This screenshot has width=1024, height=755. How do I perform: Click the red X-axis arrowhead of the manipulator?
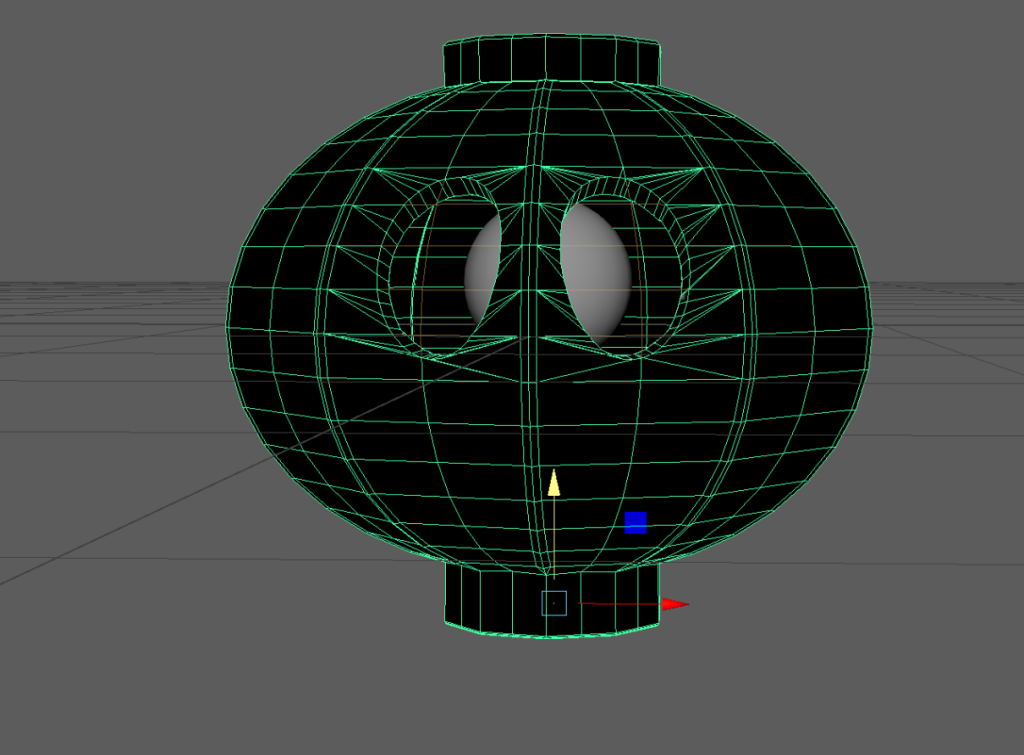tap(676, 604)
